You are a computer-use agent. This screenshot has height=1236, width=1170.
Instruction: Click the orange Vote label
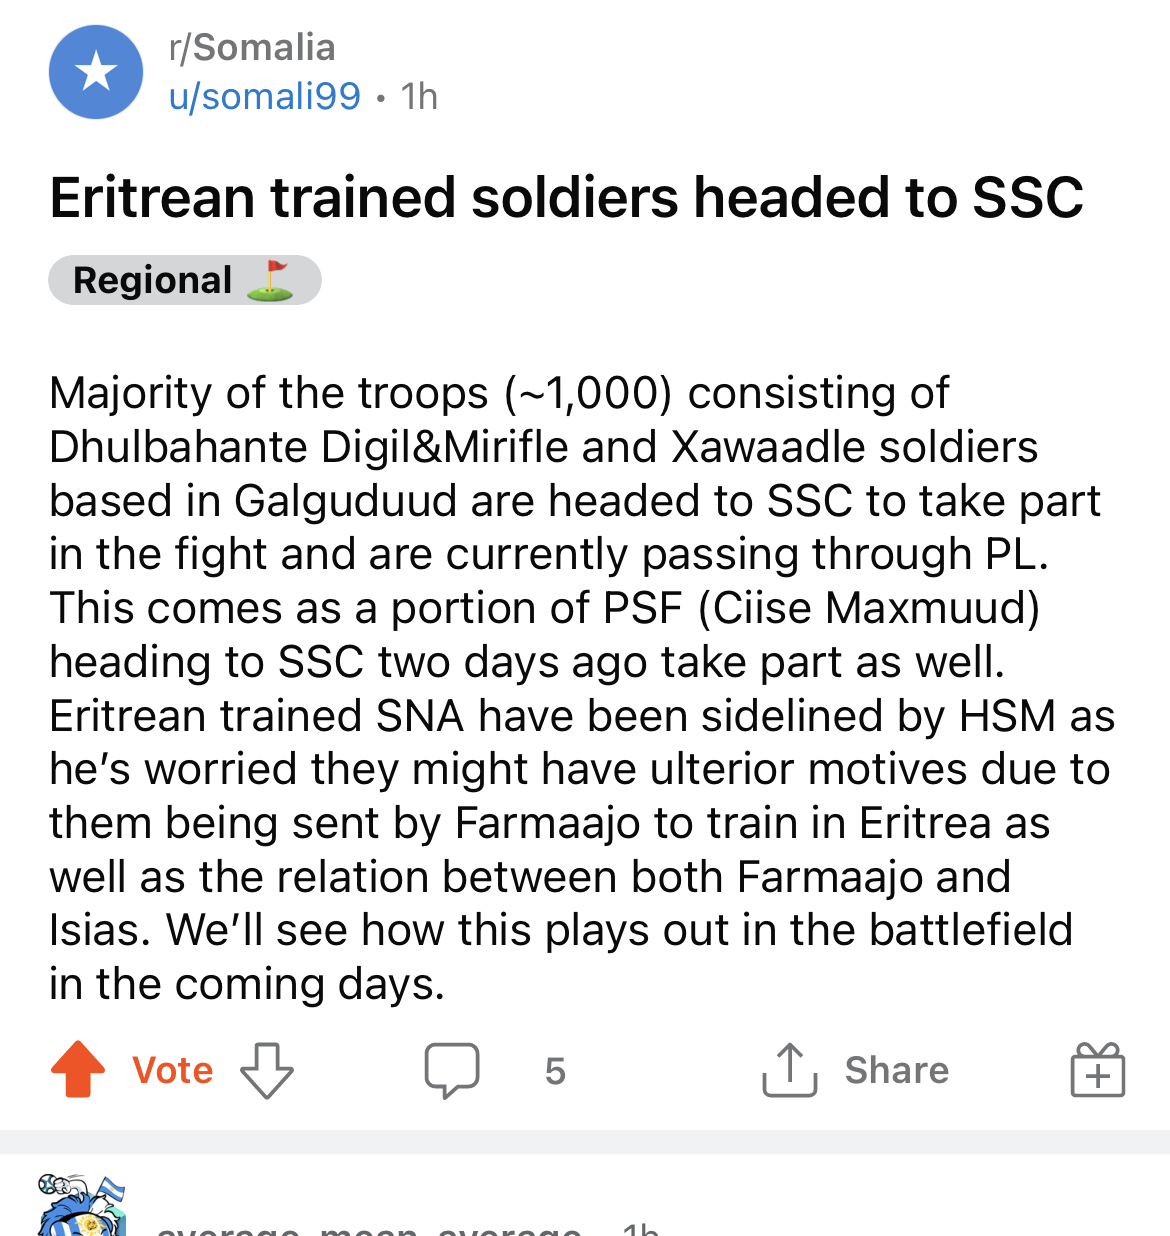pos(172,1070)
